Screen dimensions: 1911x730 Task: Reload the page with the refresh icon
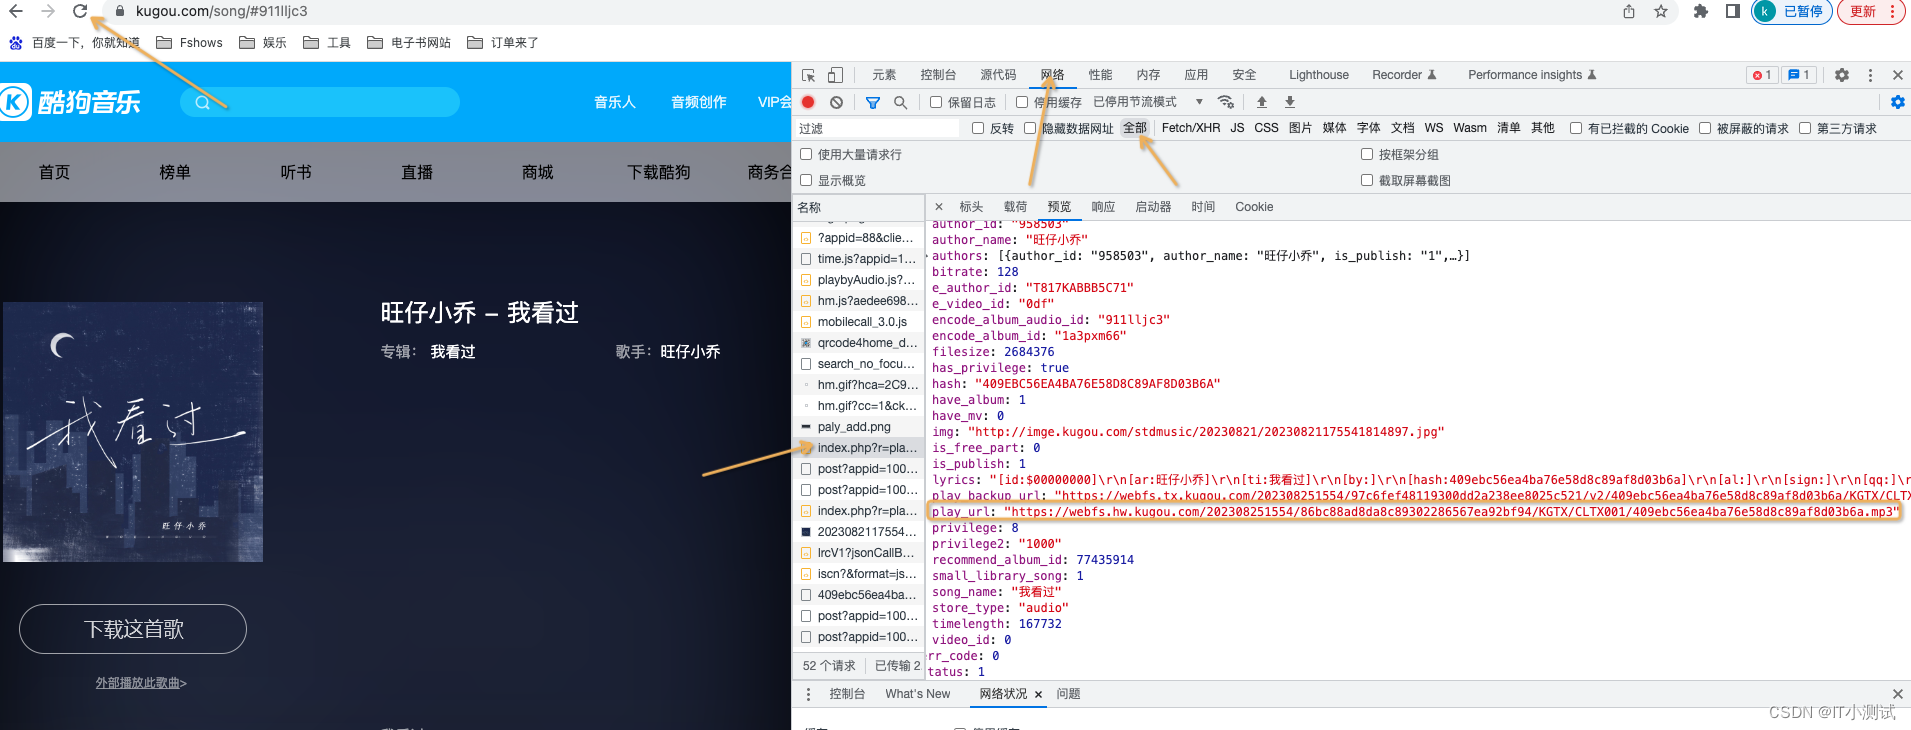(x=80, y=11)
